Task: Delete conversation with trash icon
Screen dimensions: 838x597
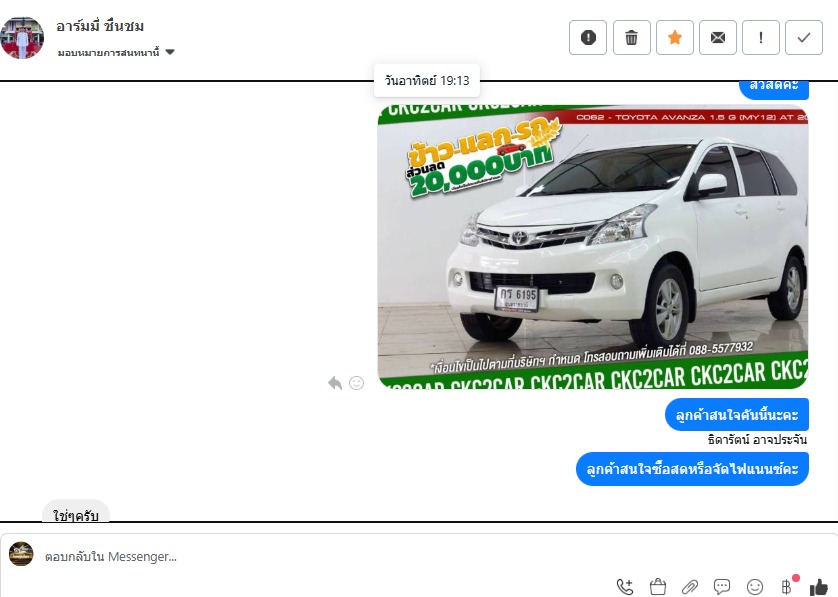Action: (632, 37)
